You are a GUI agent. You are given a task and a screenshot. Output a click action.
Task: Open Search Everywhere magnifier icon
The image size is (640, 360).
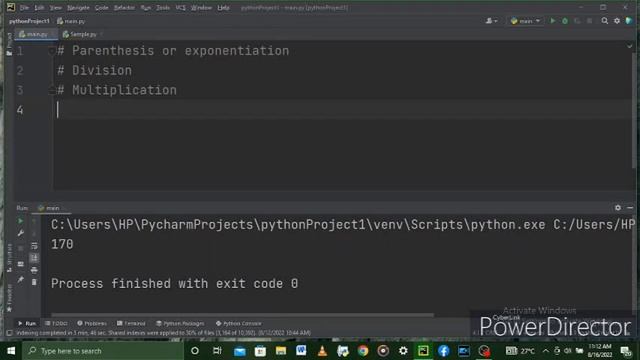coord(604,20)
